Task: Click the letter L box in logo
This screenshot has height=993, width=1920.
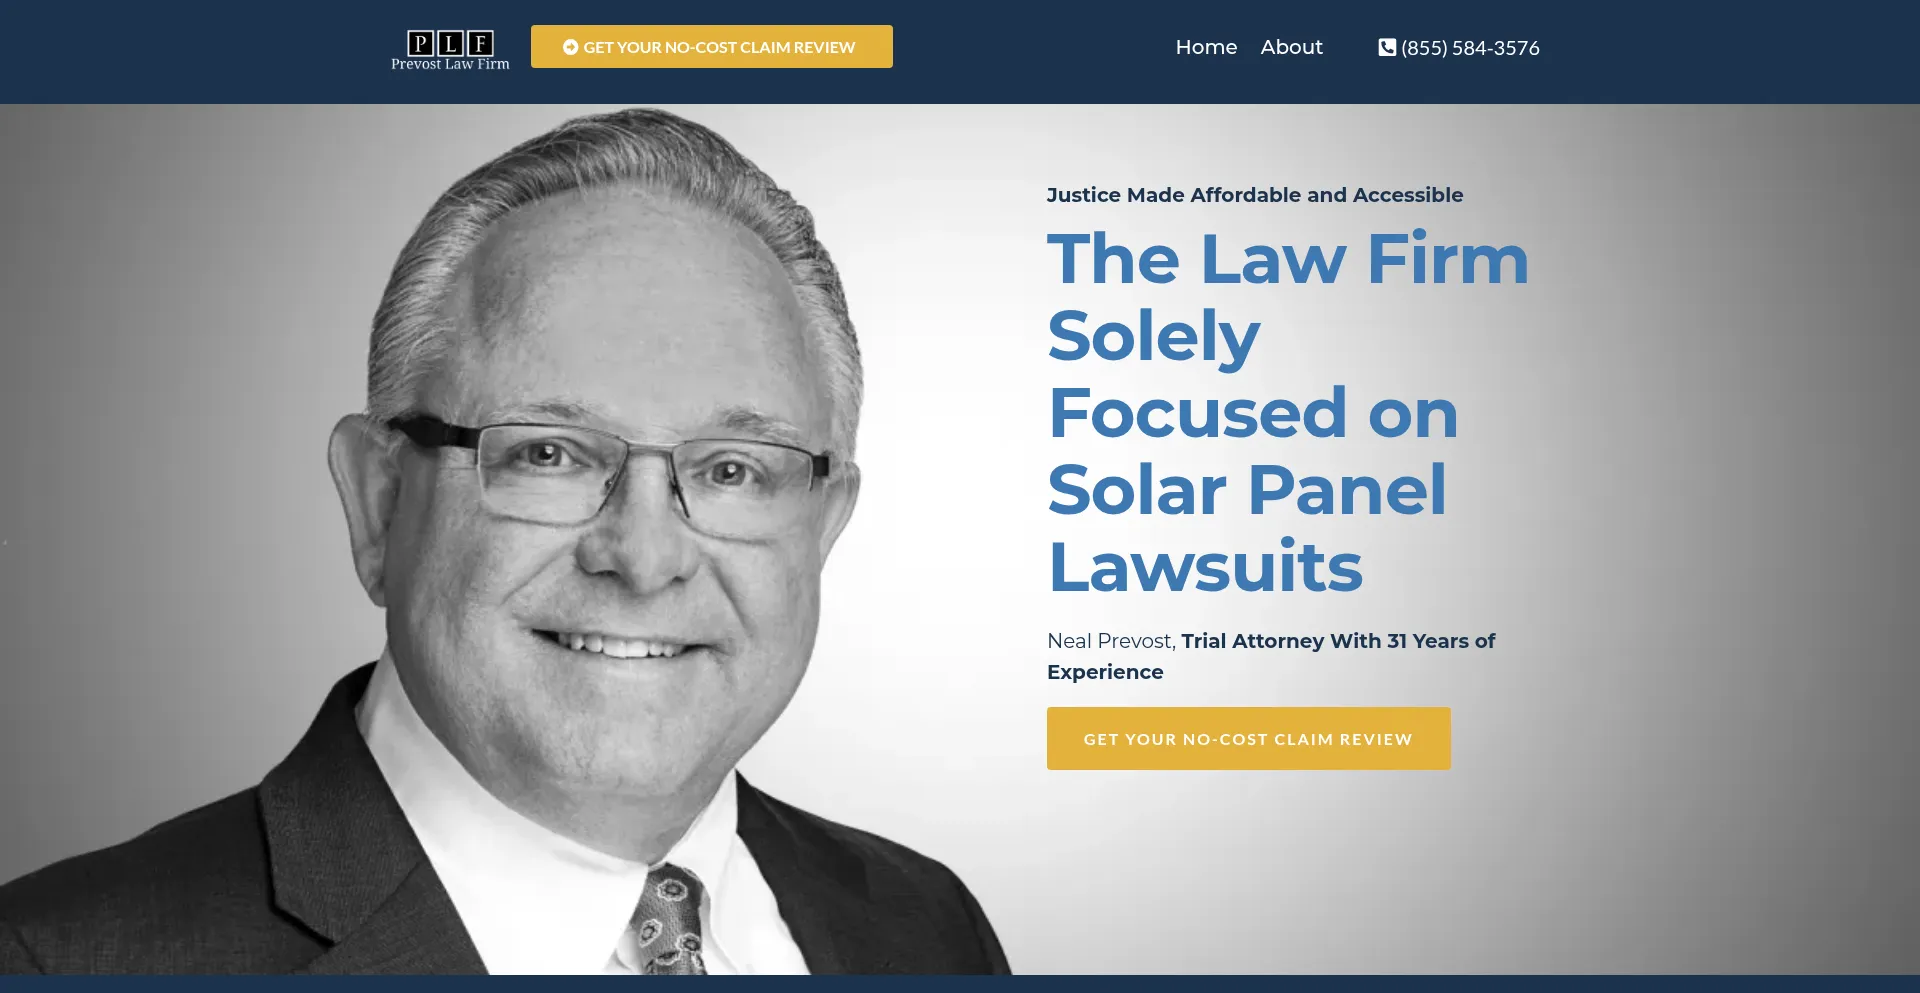Action: click(451, 43)
